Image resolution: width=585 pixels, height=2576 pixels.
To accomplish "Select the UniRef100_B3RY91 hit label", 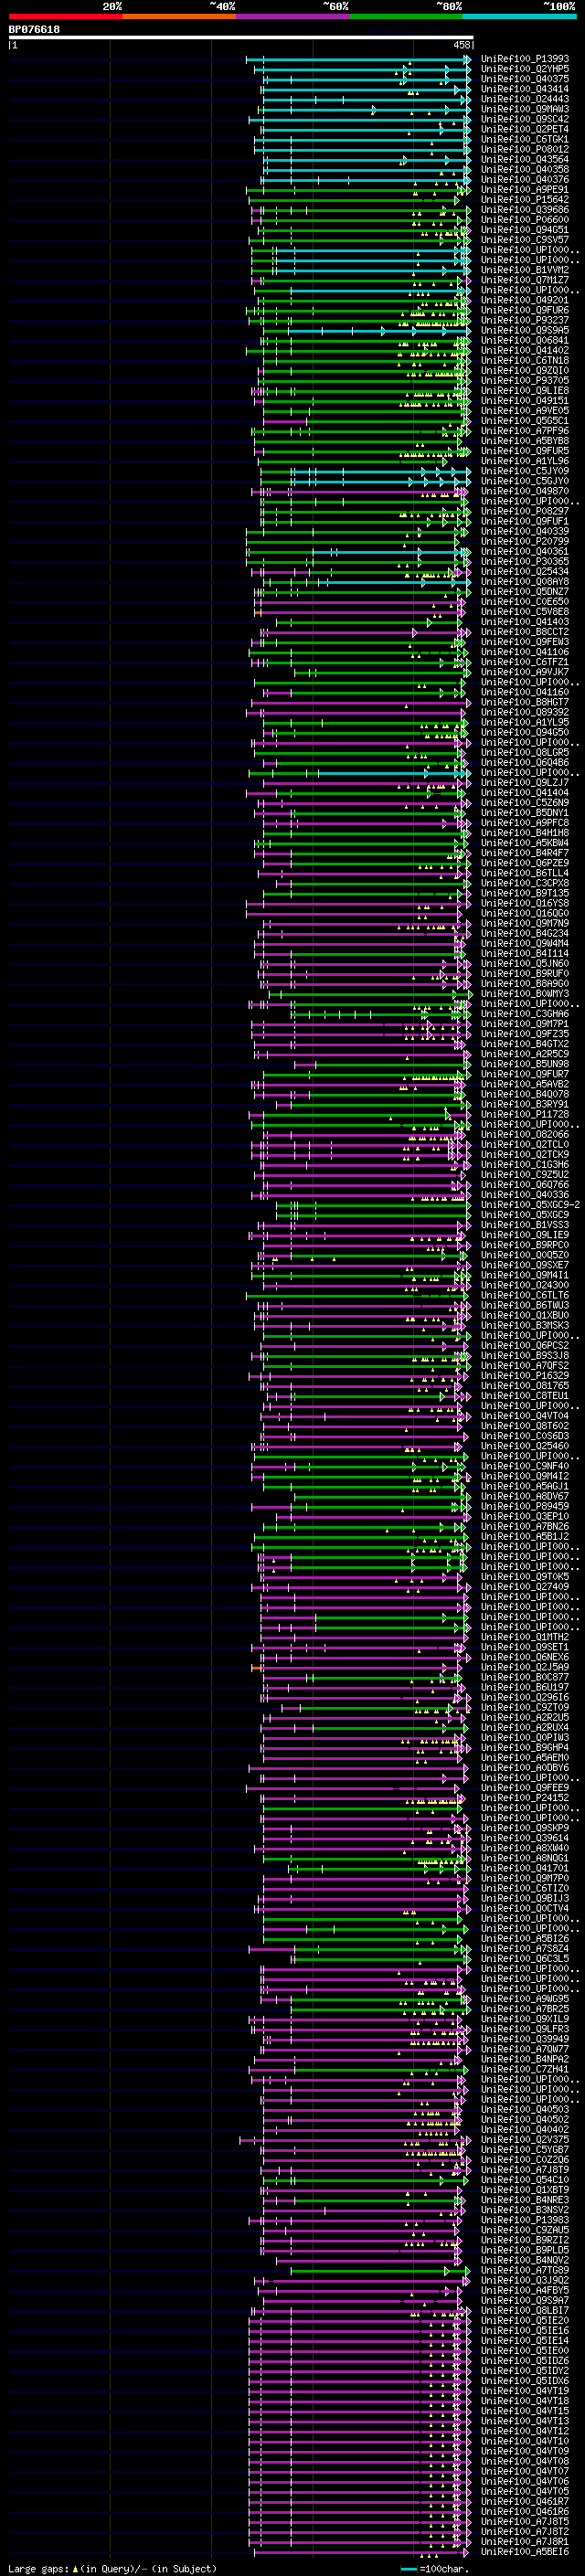I will click(x=525, y=1104).
